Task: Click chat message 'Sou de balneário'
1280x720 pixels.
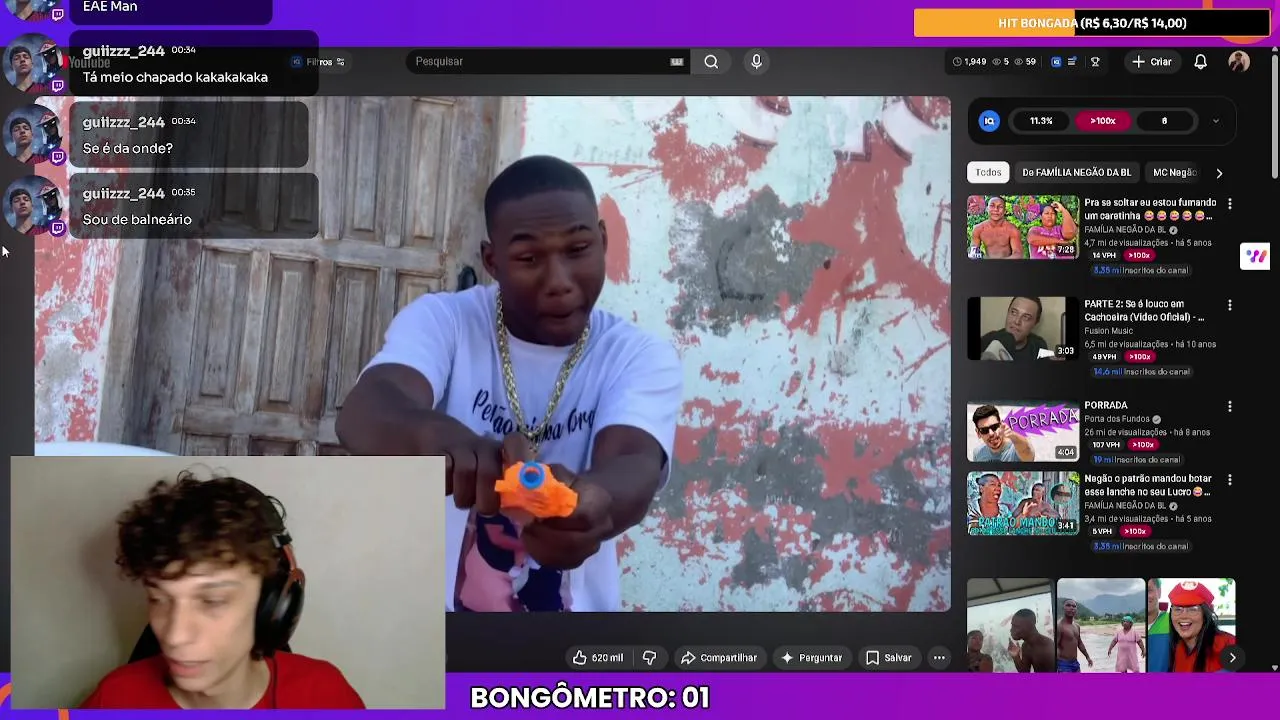Action: click(137, 219)
